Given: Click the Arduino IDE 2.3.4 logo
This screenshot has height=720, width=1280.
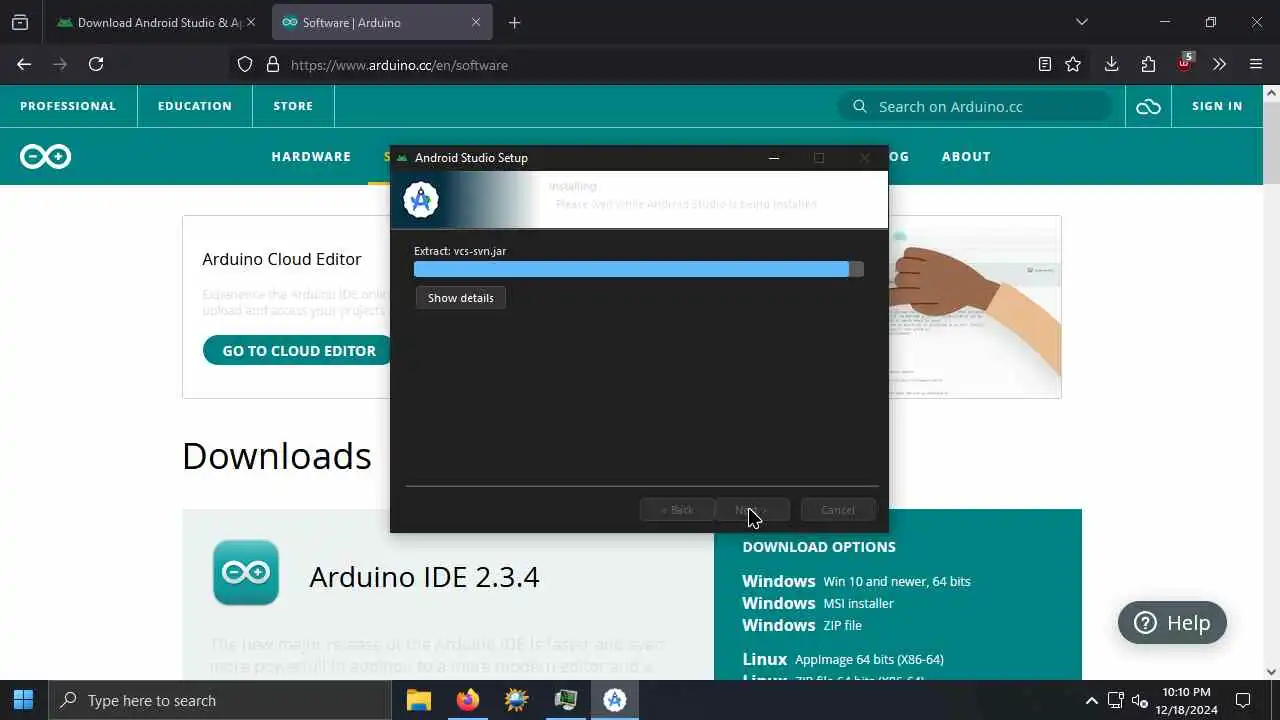Looking at the screenshot, I should point(246,573).
